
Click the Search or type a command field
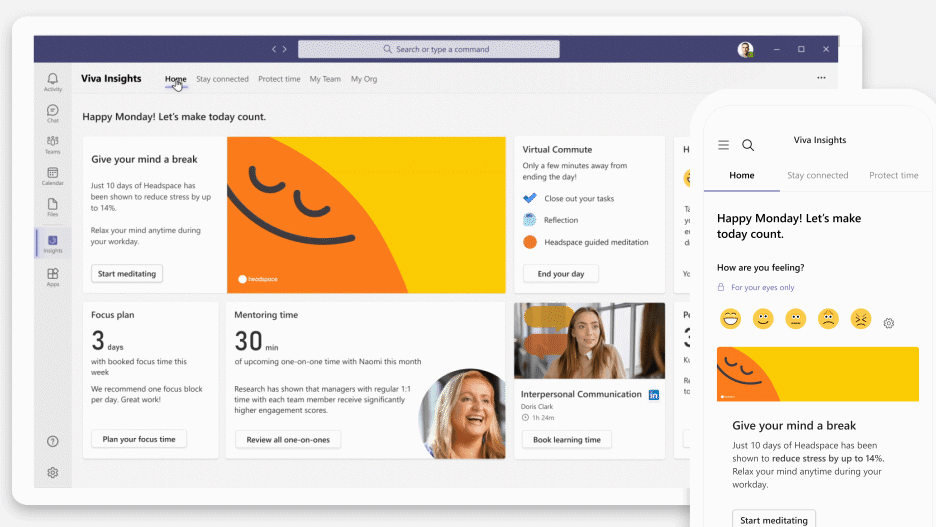click(x=429, y=49)
